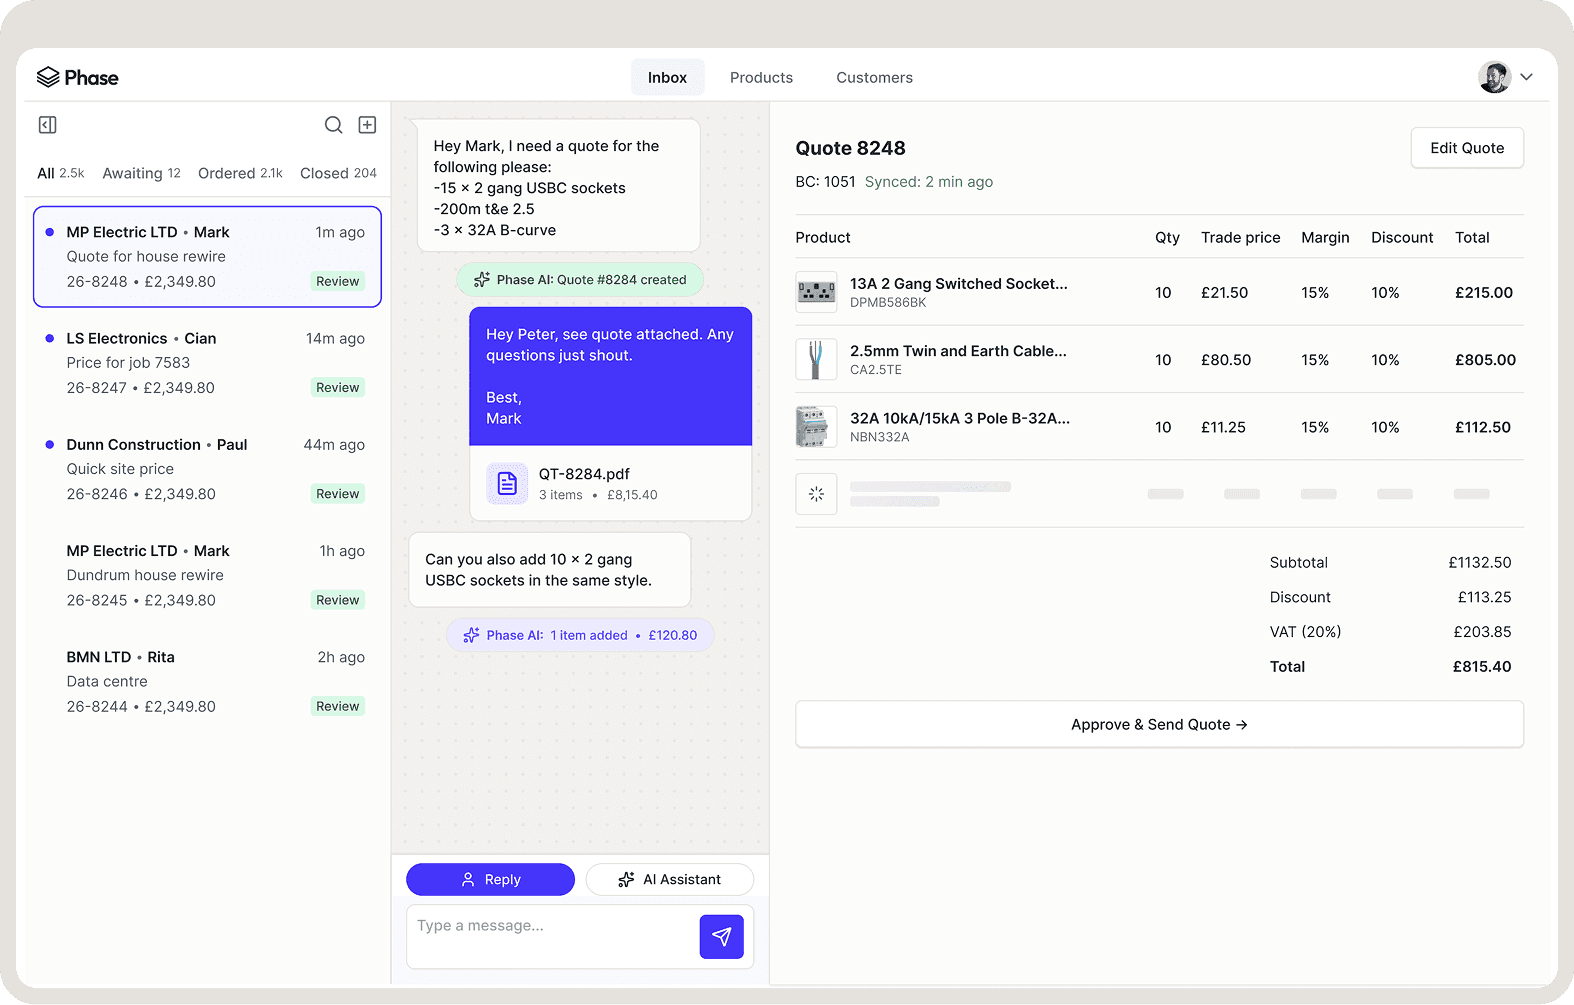1574x1005 pixels.
Task: Click Review badge on 26-8247
Action: (337, 388)
